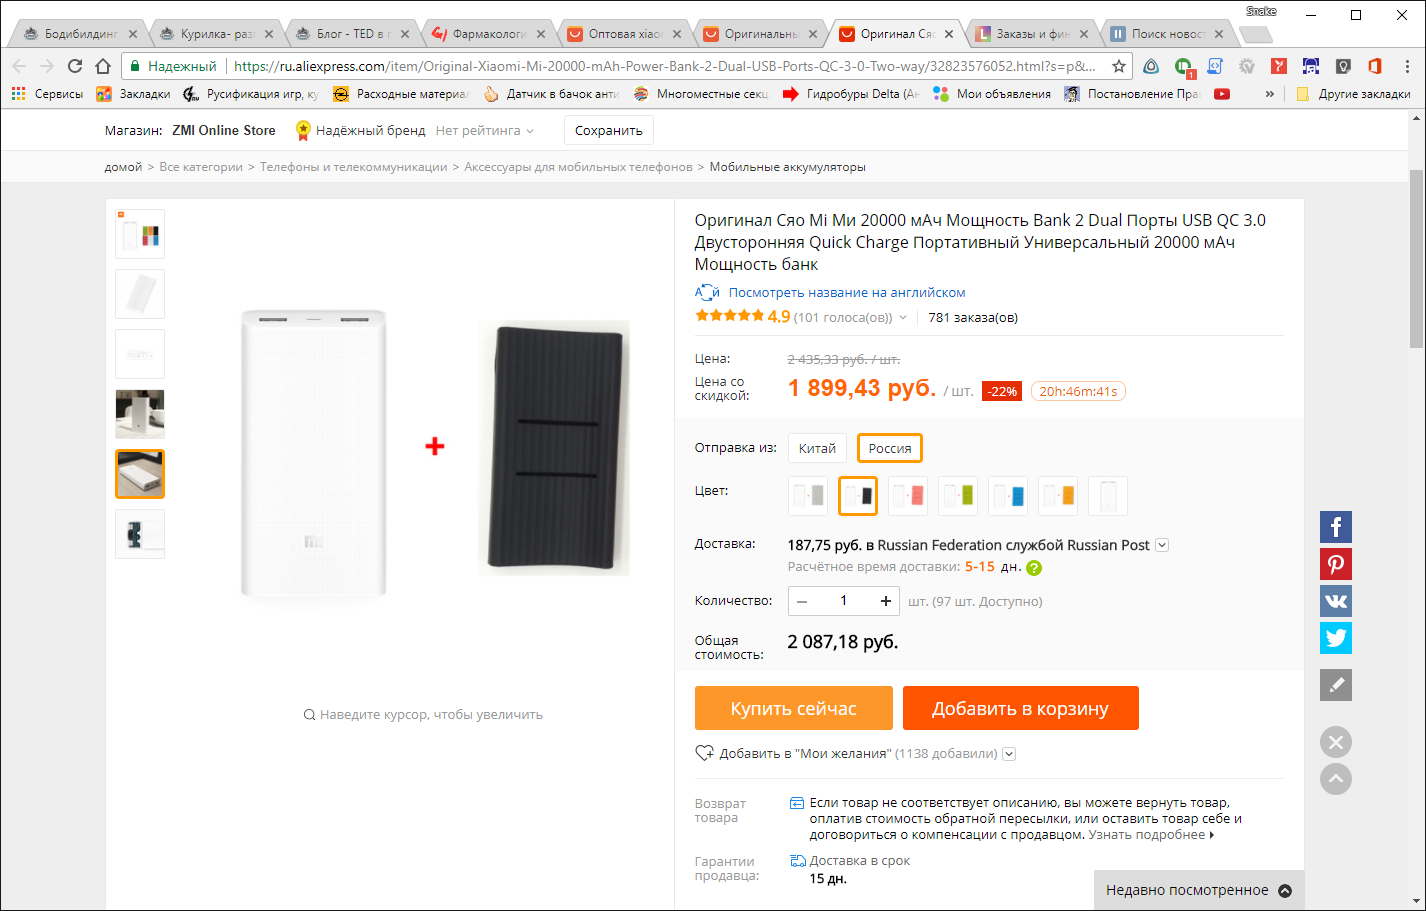Expand the store rating dropdown

[530, 131]
